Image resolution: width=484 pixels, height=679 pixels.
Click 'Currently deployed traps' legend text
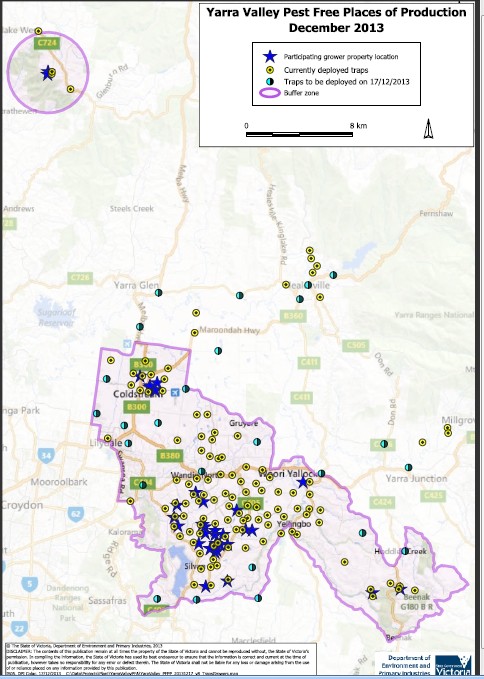click(x=326, y=70)
